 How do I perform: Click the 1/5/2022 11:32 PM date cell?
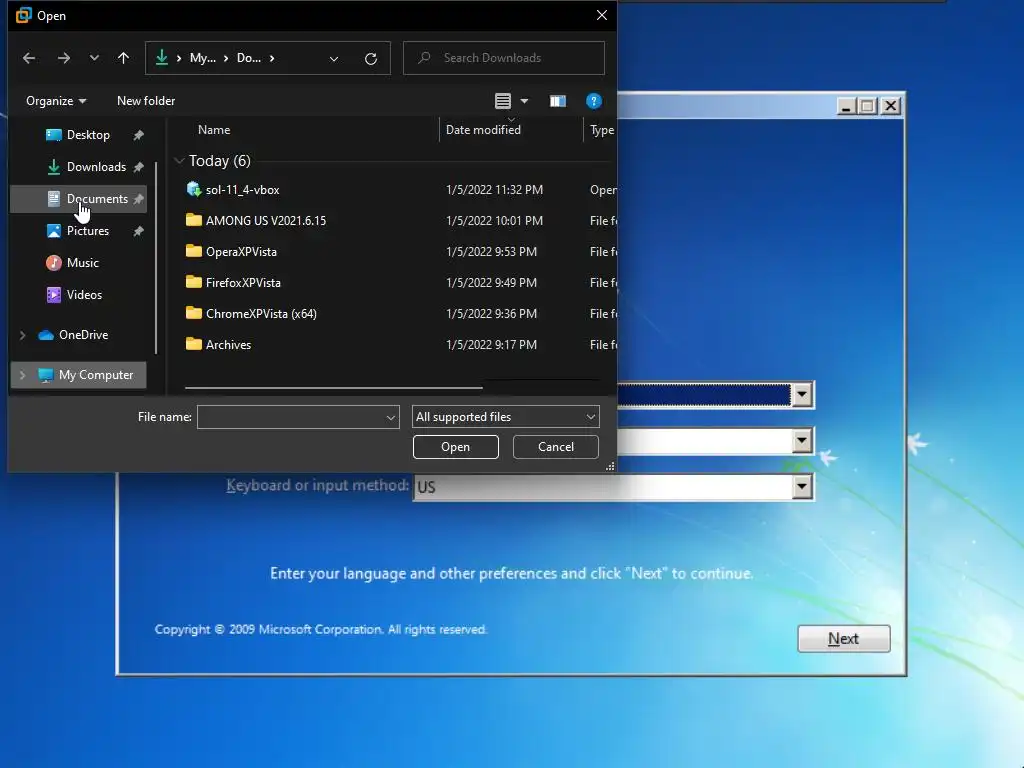pyautogui.click(x=494, y=189)
